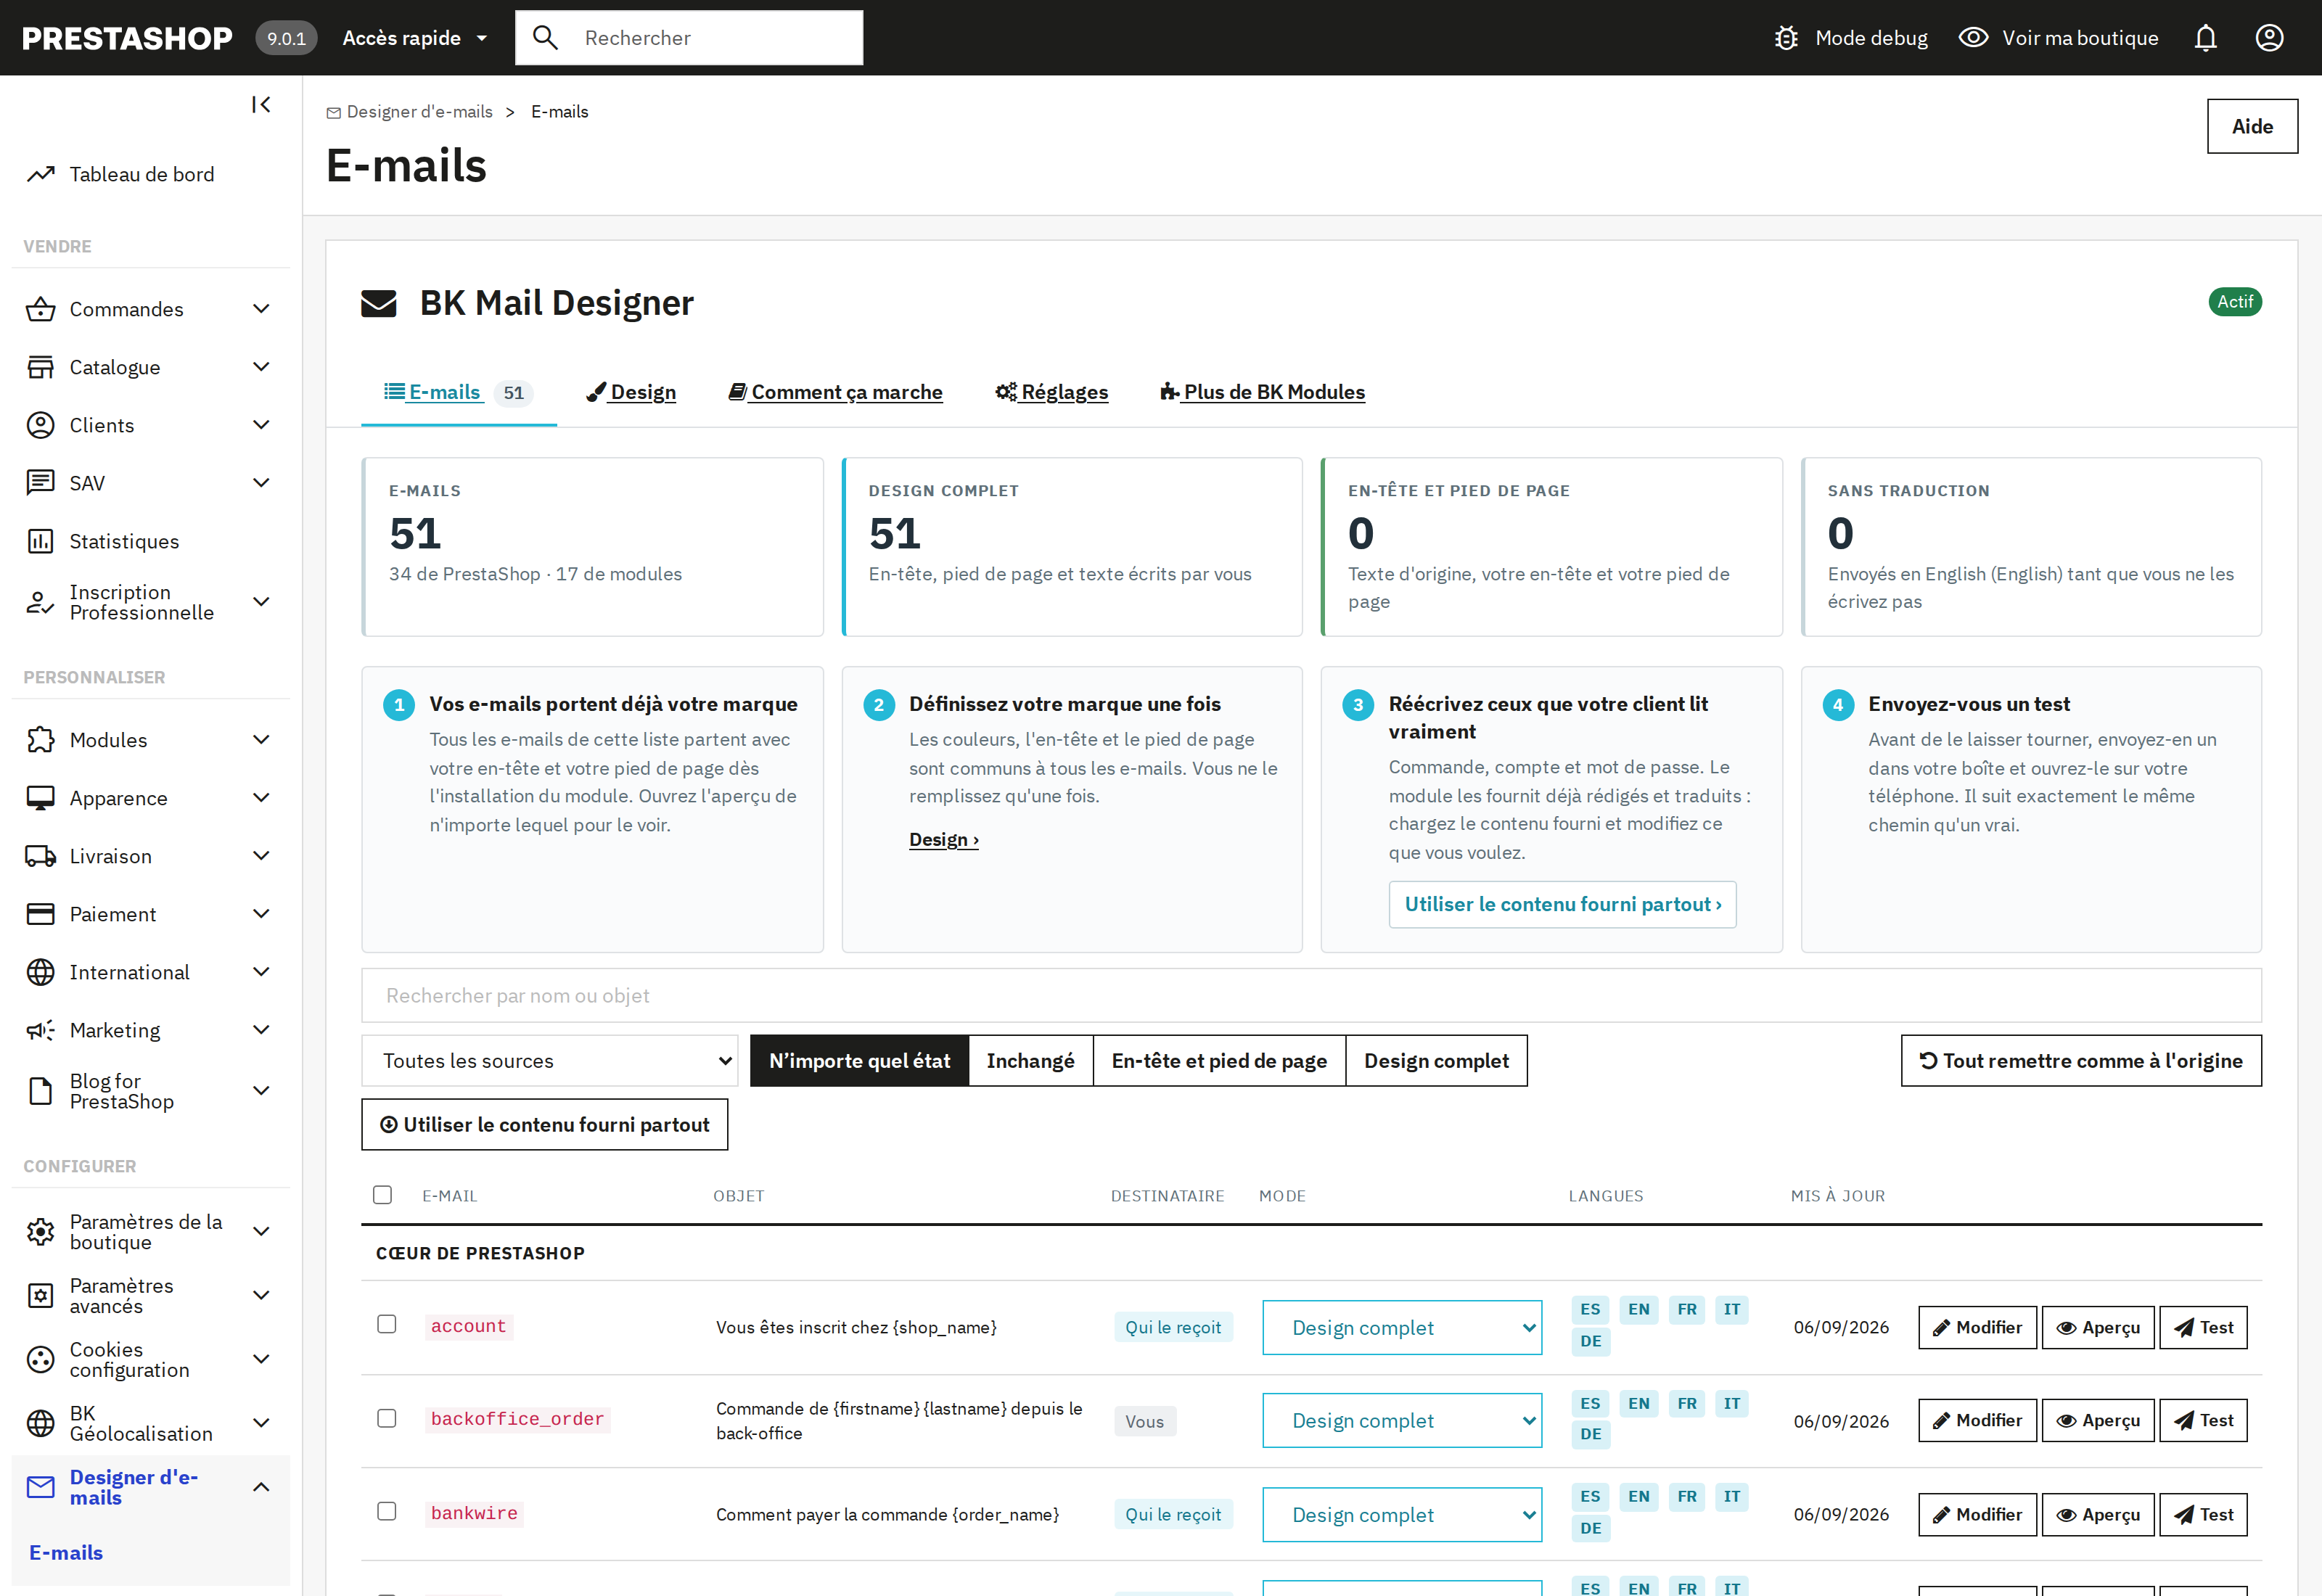This screenshot has width=2322, height=1596.
Task: Click Tout remettre comme à l'origine
Action: pos(2081,1061)
